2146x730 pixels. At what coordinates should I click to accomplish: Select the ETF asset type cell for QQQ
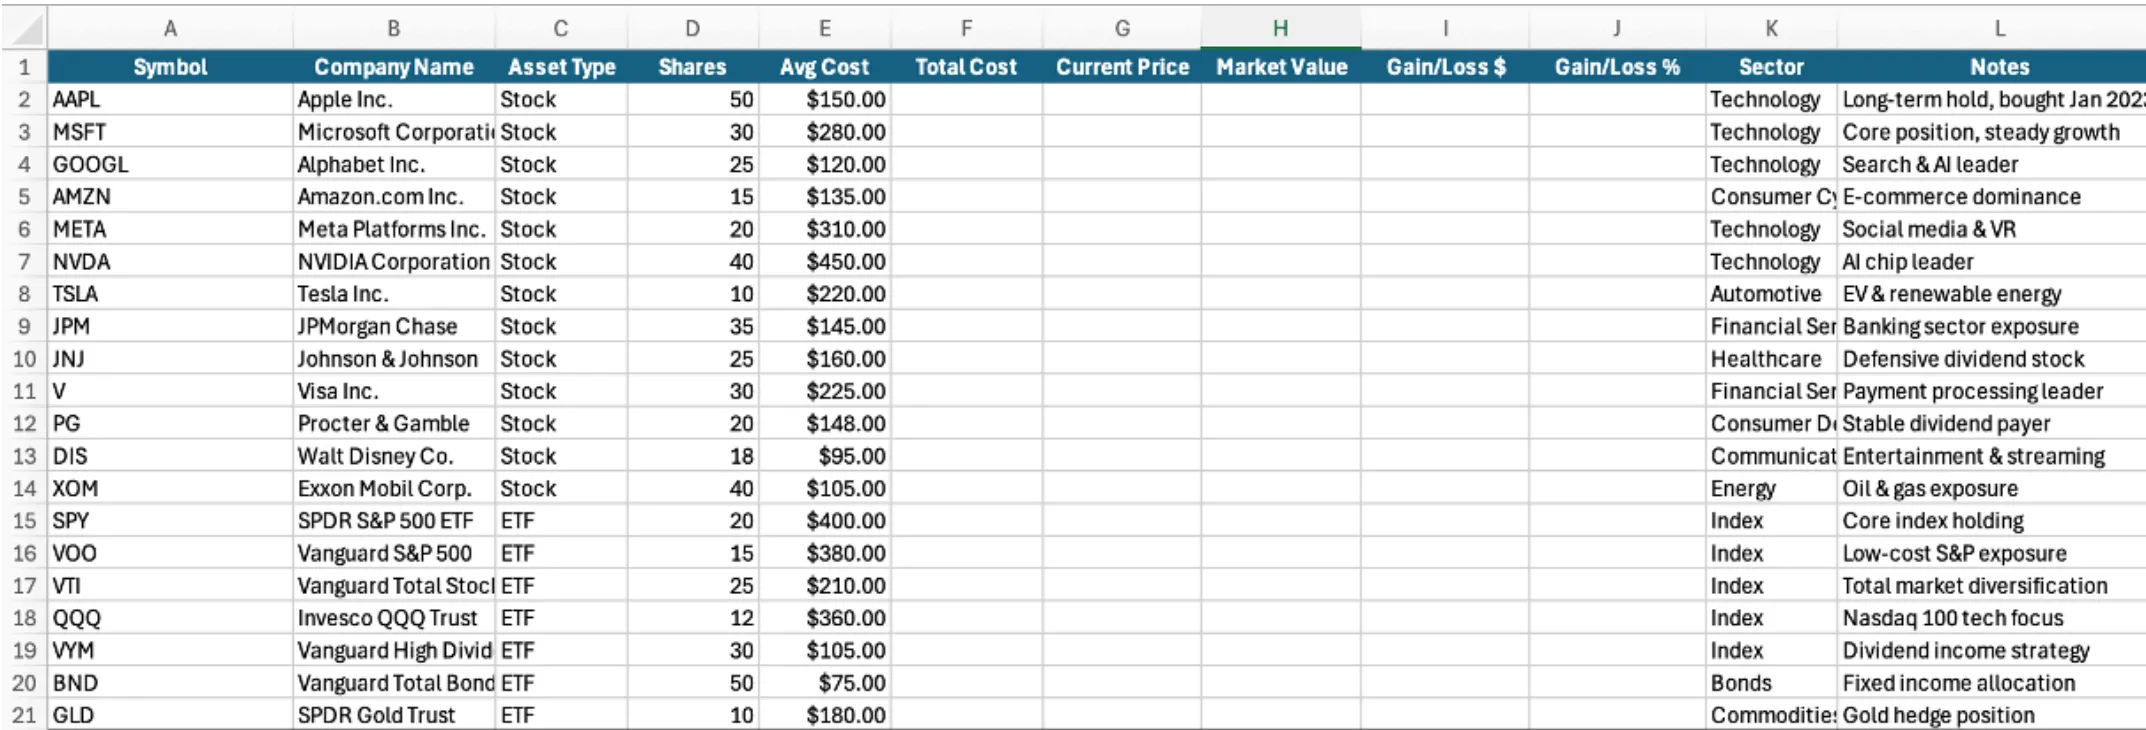pyautogui.click(x=560, y=617)
